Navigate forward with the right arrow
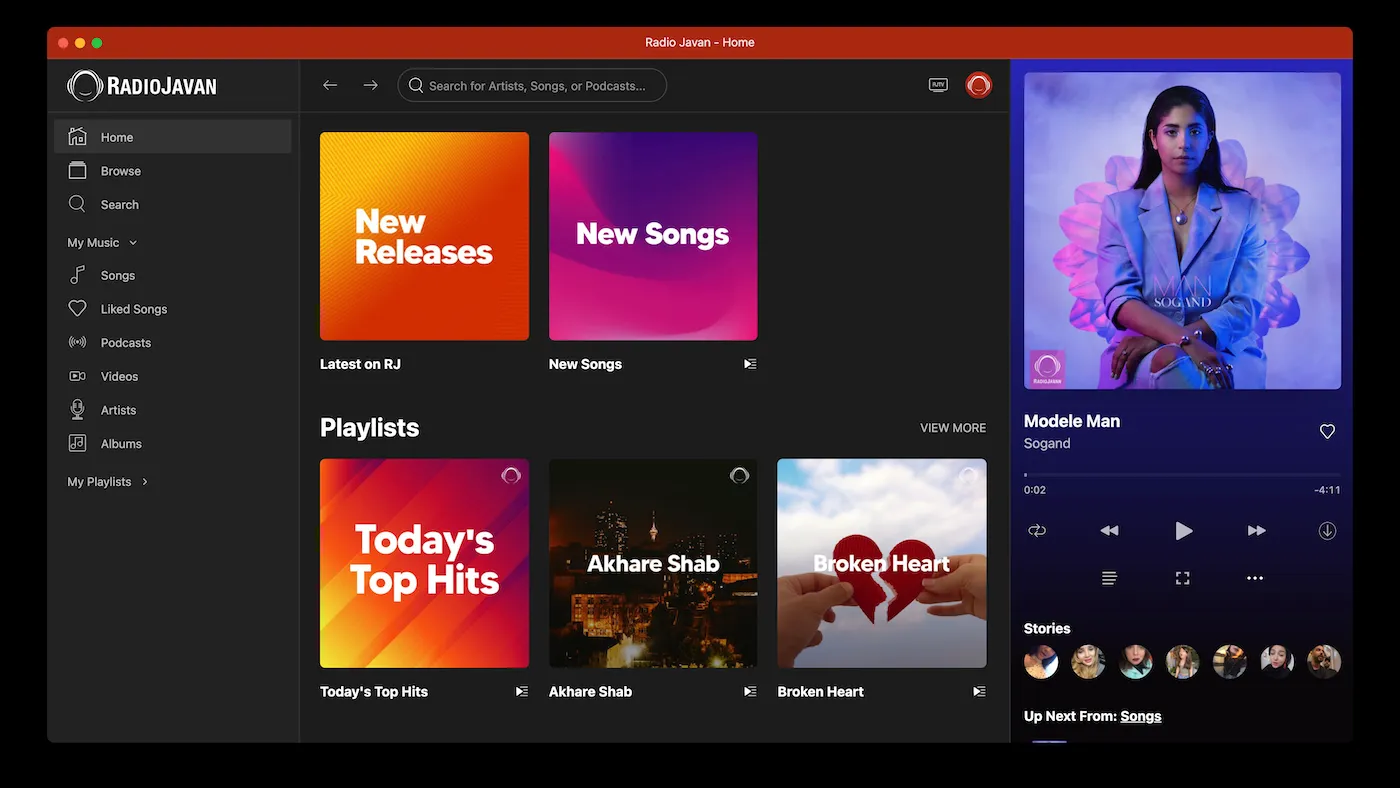Image resolution: width=1400 pixels, height=788 pixels. (370, 85)
